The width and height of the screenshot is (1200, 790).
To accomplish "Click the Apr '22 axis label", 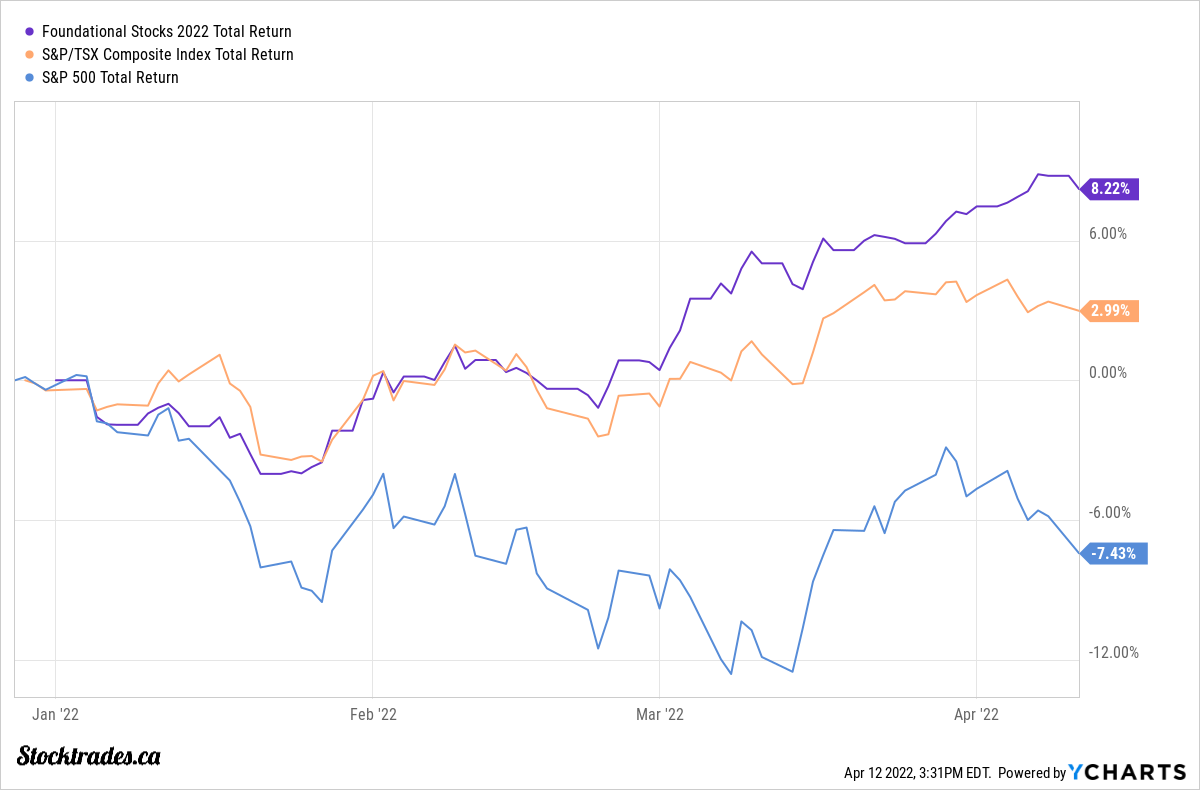I will point(976,714).
